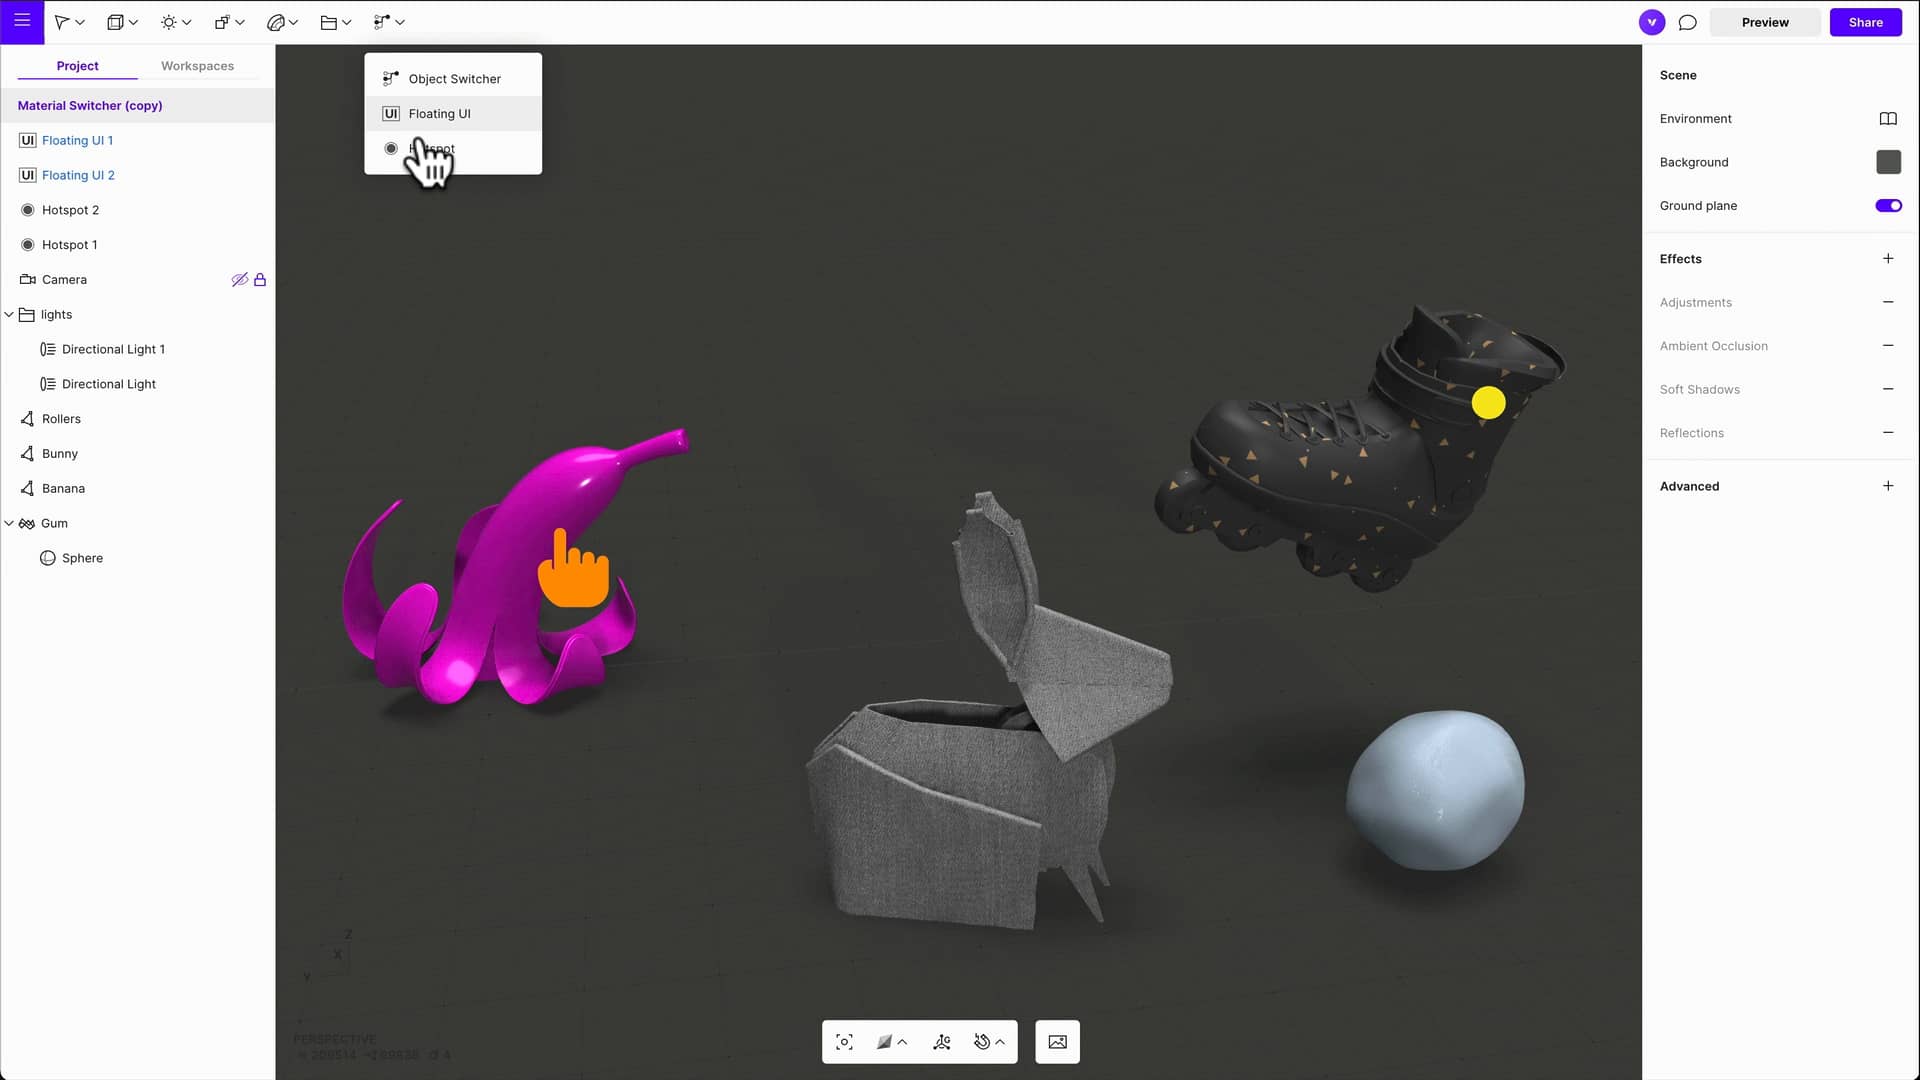This screenshot has width=1920, height=1080.
Task: Click the library folder tool in the toolbar
Action: [x=330, y=21]
